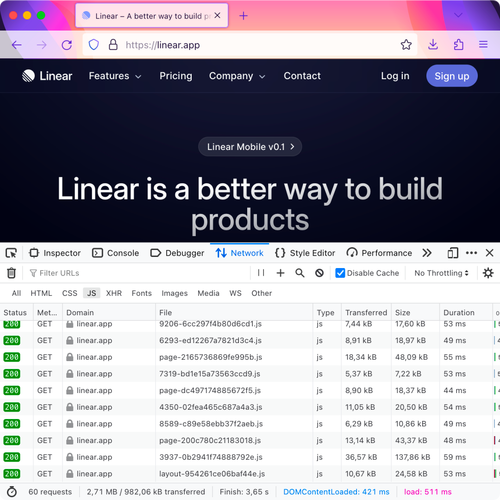Click the Sign up button
This screenshot has height=500, width=500.
coord(452,76)
